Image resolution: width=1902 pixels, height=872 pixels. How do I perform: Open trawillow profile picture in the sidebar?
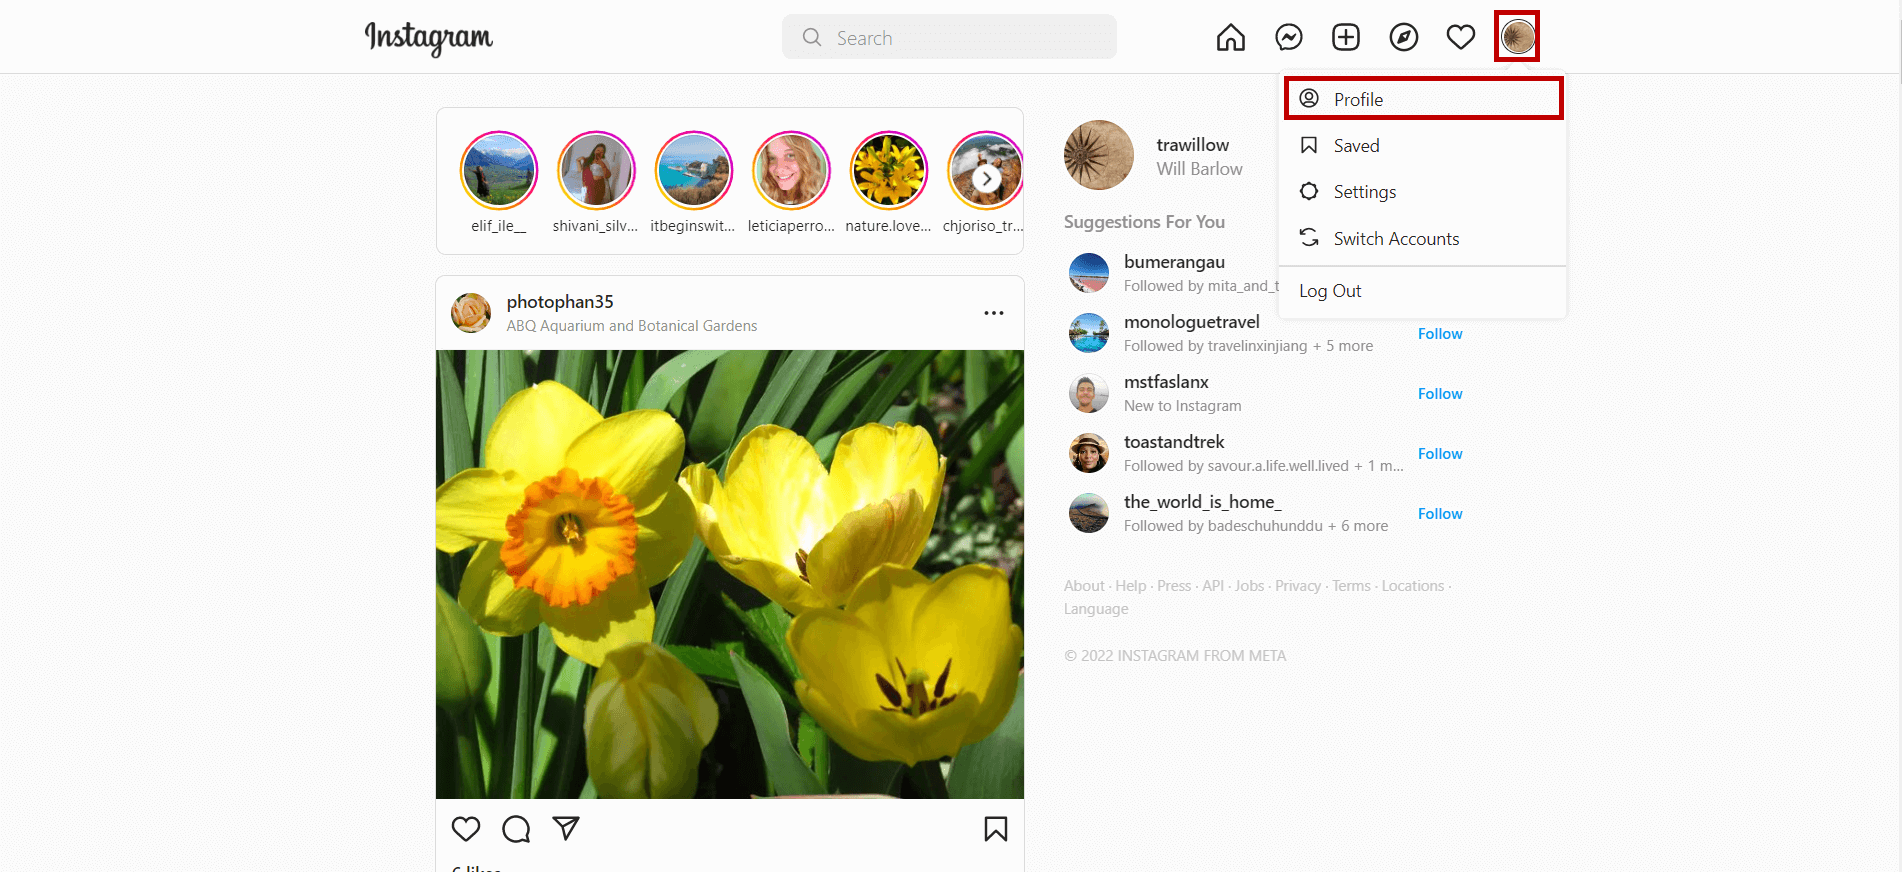(x=1099, y=155)
